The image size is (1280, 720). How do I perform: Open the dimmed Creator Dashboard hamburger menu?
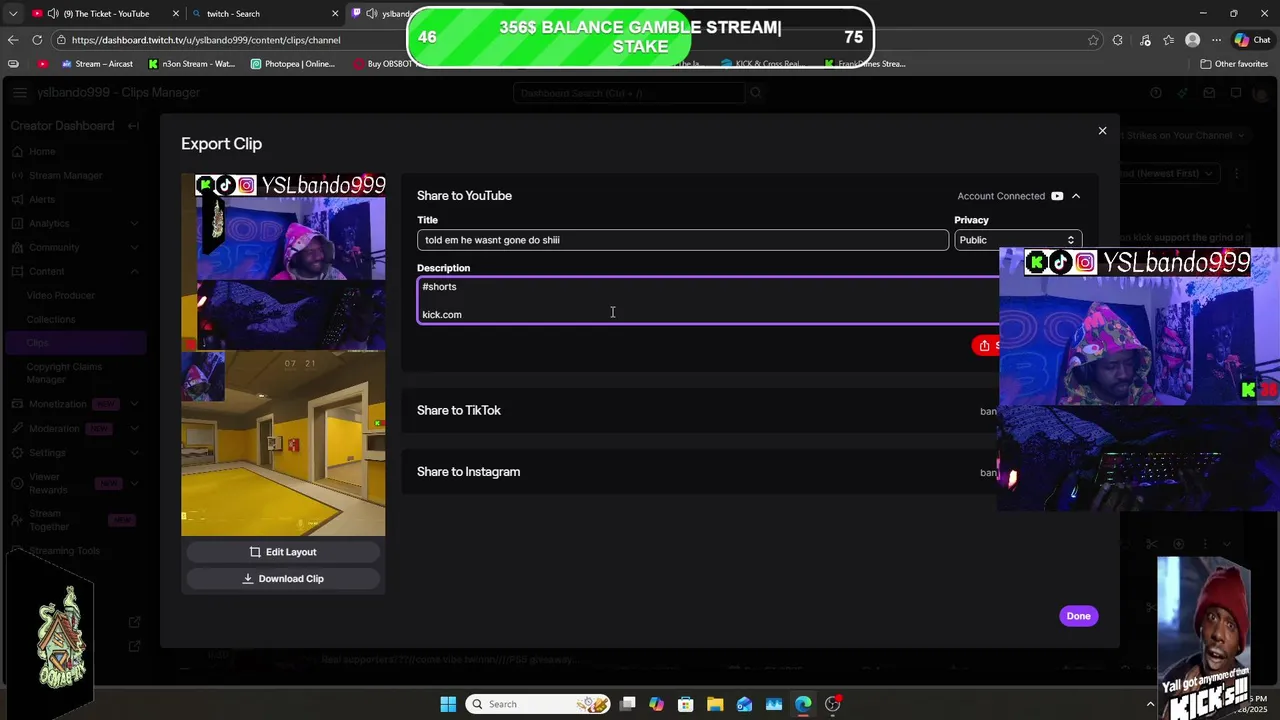click(x=20, y=93)
